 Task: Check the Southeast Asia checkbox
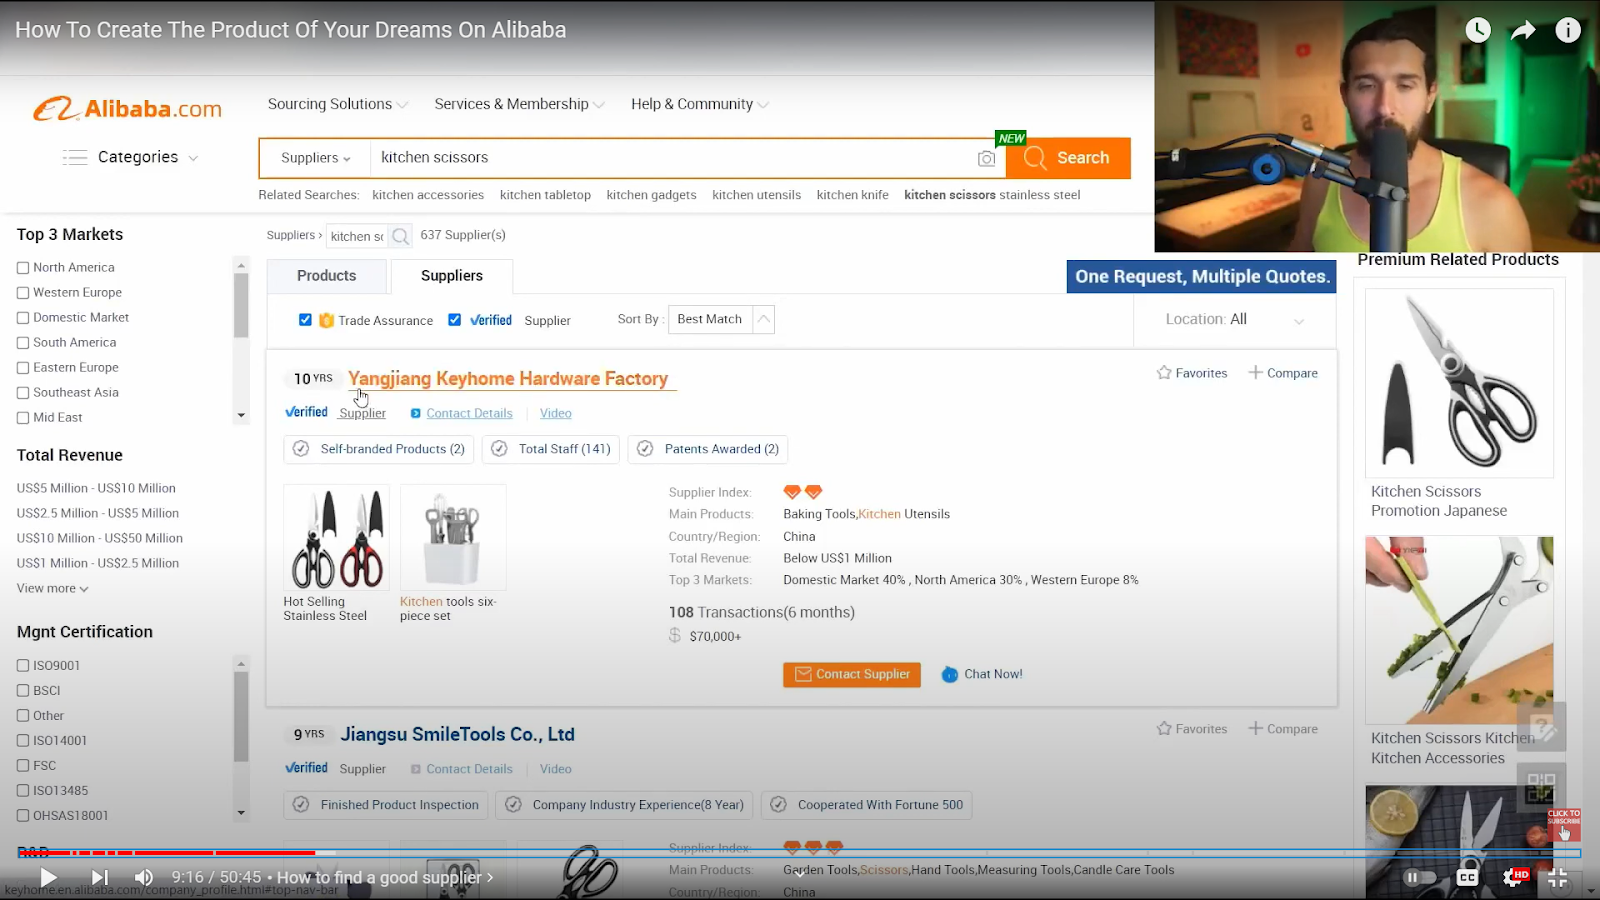click(x=23, y=393)
